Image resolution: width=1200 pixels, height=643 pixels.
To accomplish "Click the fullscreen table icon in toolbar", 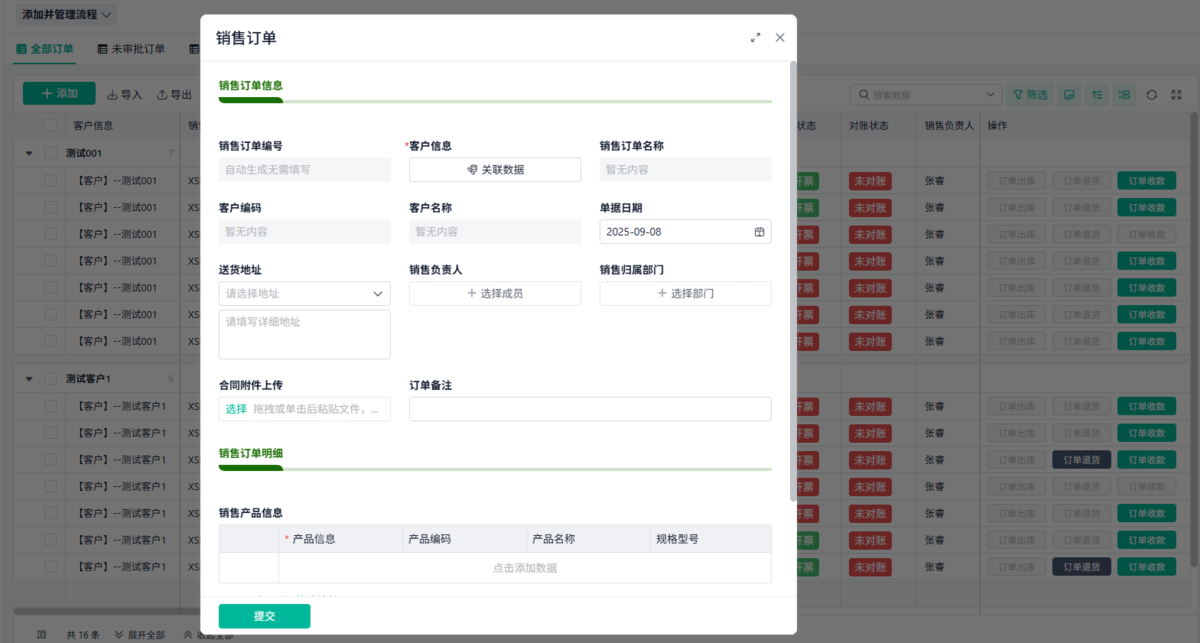I will [x=1176, y=94].
